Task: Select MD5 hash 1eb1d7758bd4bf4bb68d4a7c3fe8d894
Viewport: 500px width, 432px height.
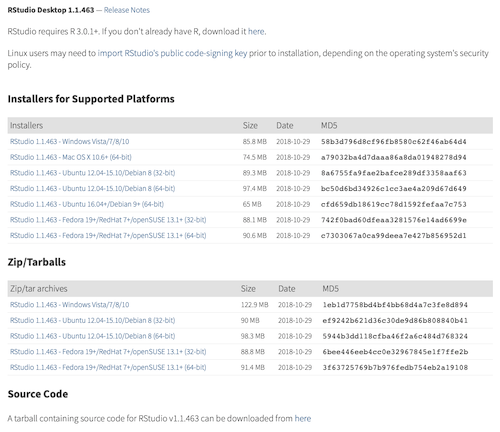Action: (395, 305)
